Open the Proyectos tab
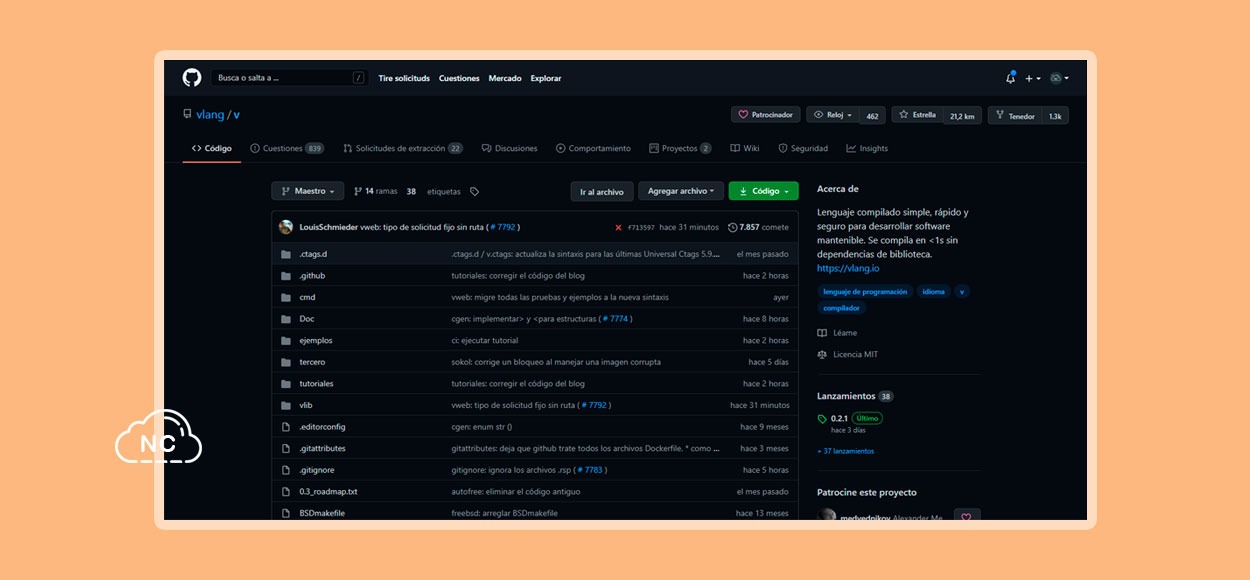The image size is (1250, 580). pyautogui.click(x=680, y=148)
